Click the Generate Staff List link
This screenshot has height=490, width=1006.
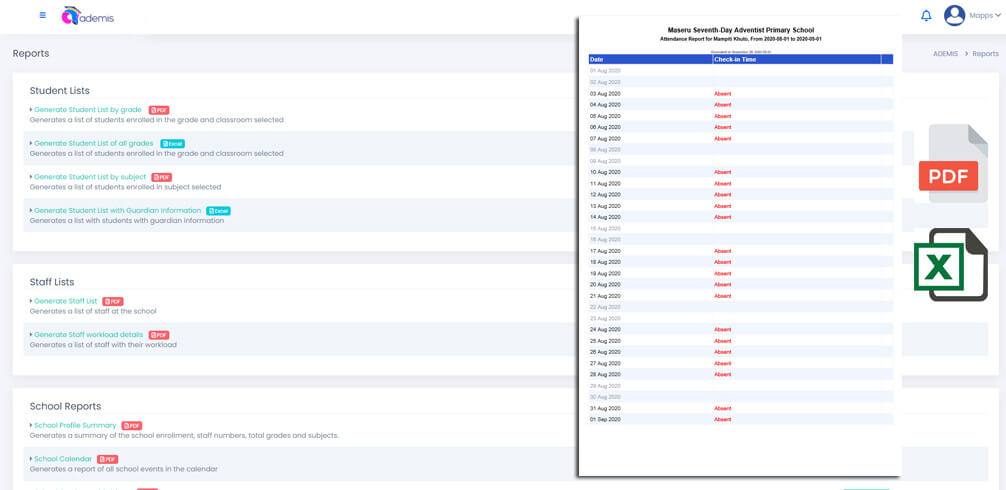coord(66,301)
